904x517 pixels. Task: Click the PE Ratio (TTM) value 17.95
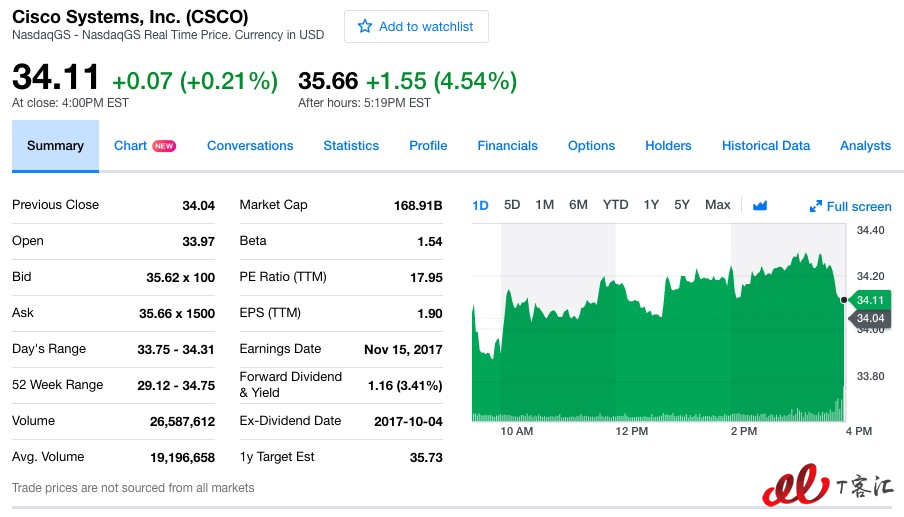click(x=426, y=277)
